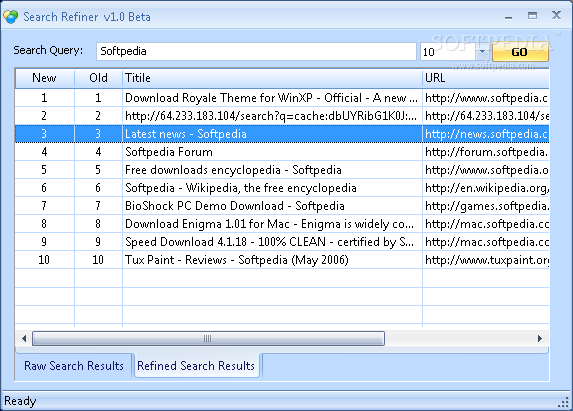Select Speed Download 4.1.18 row

point(282,241)
